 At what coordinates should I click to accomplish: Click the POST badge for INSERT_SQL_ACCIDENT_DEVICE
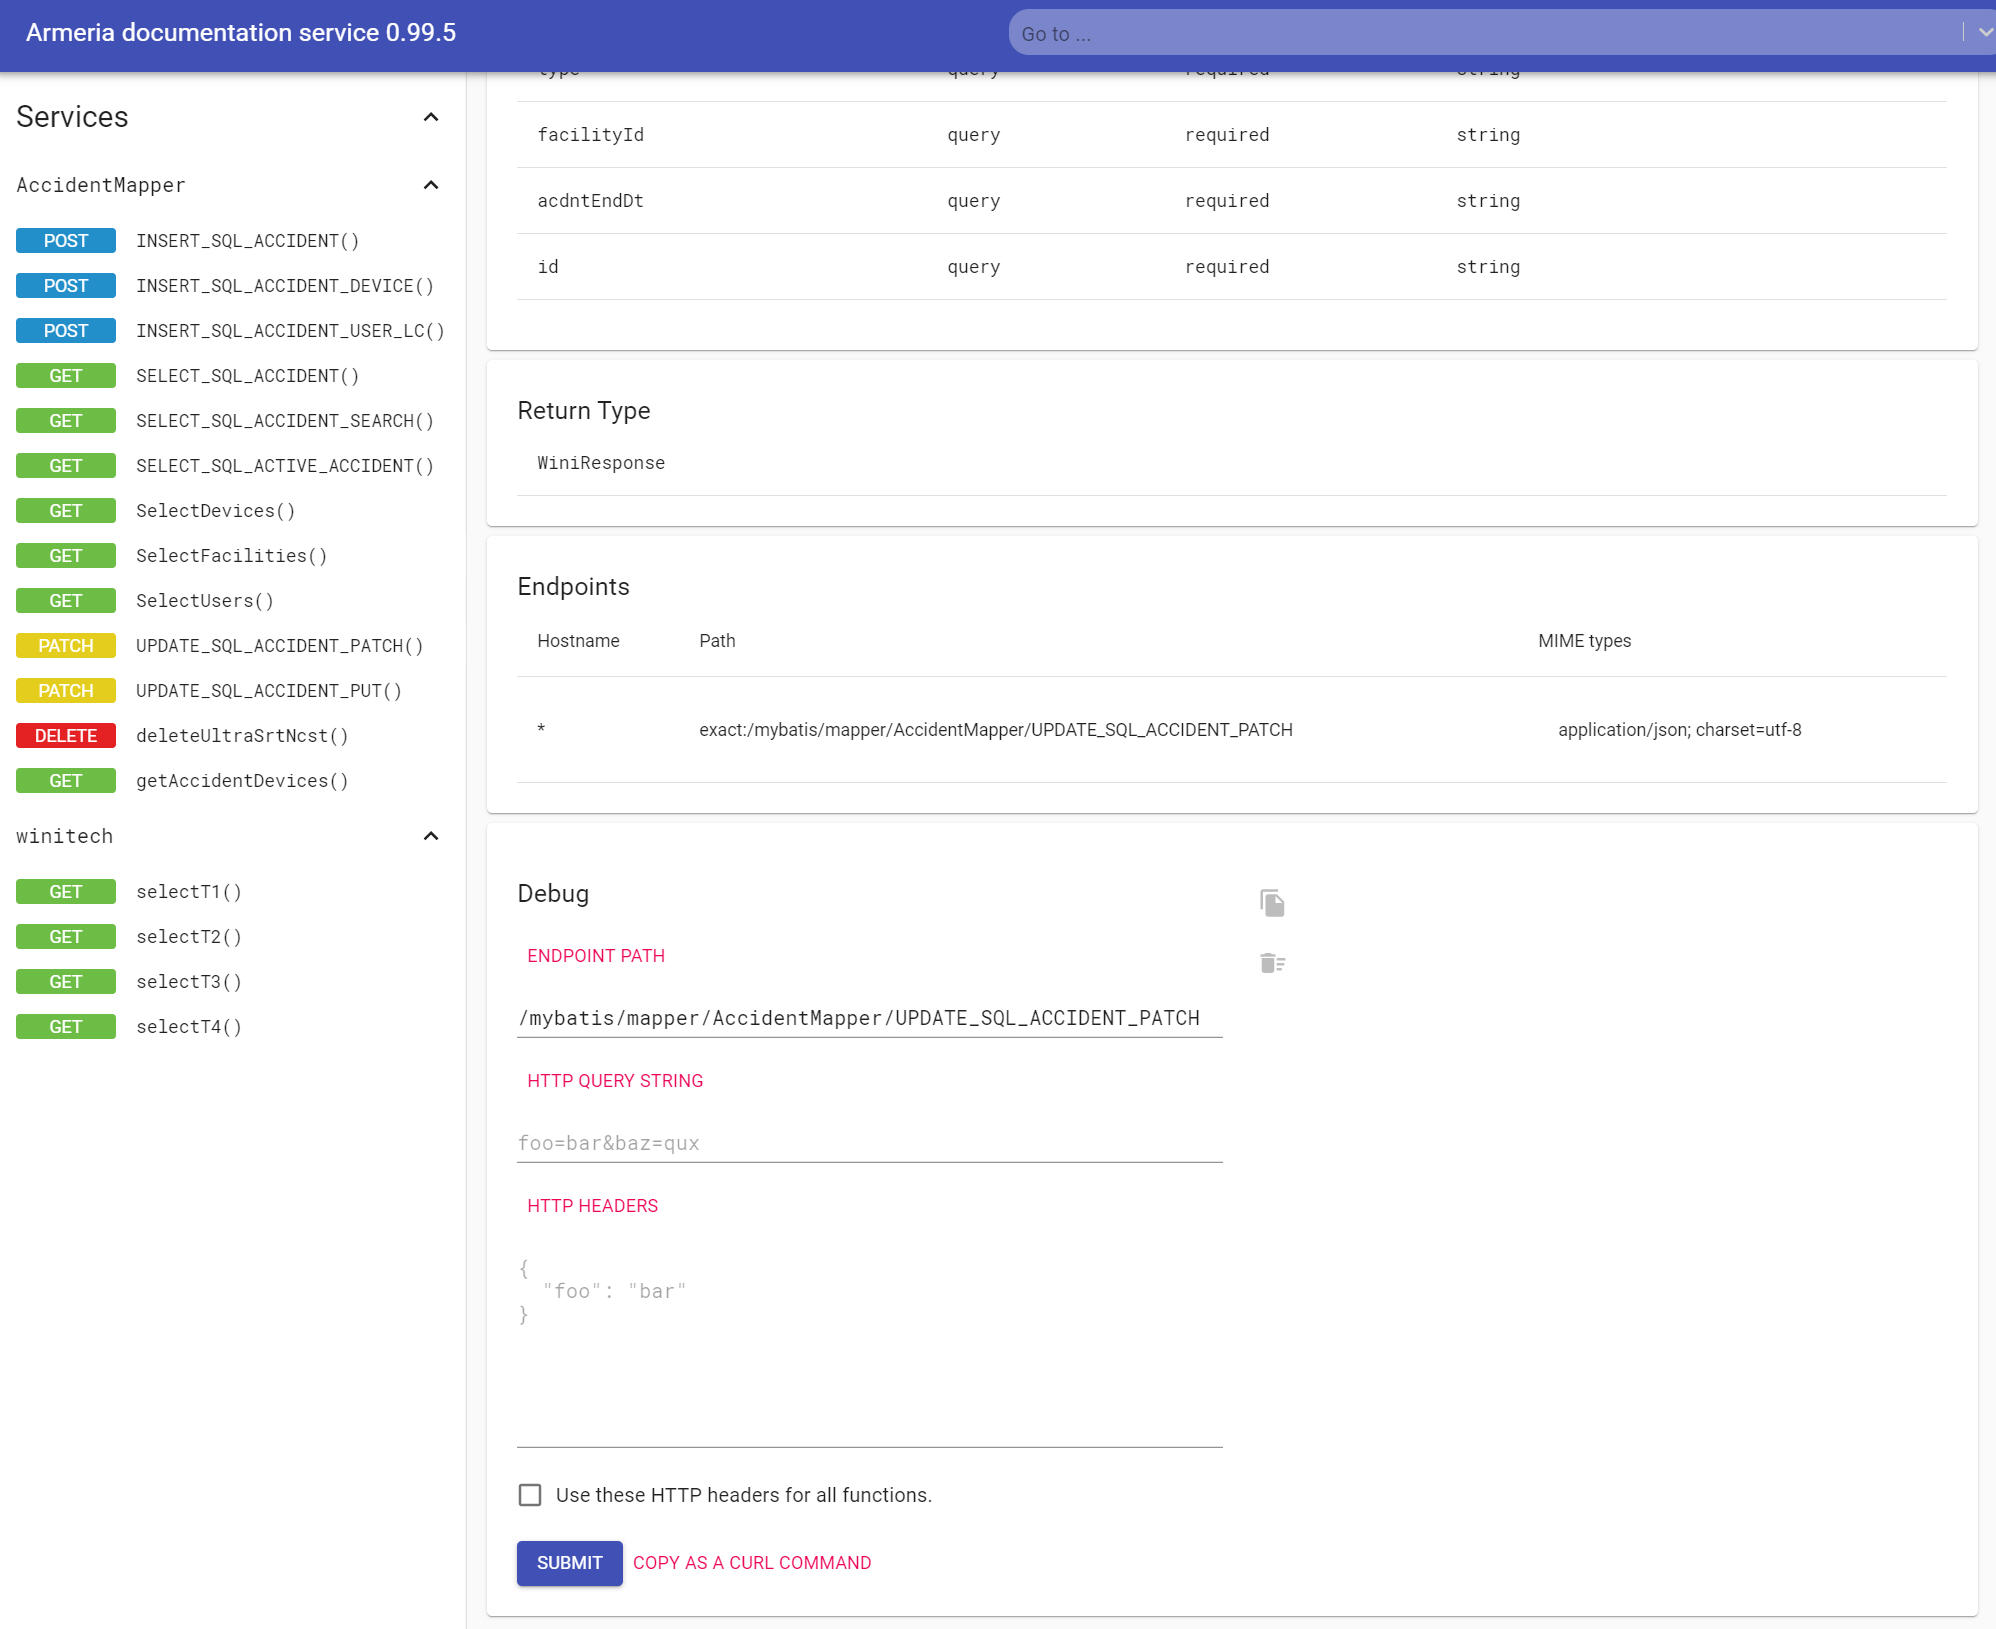[x=66, y=286]
